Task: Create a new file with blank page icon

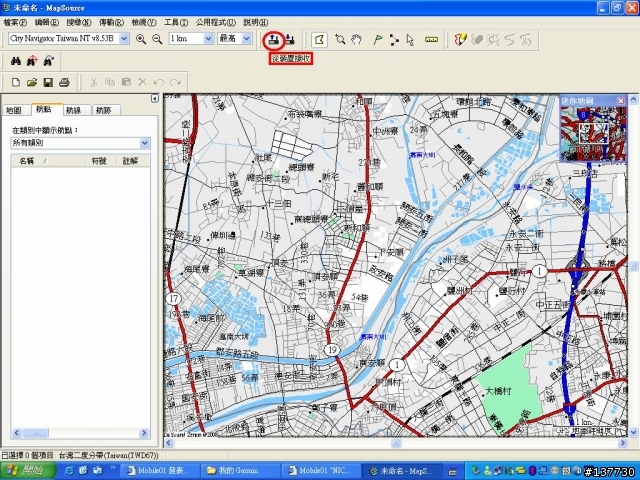Action: (16, 82)
